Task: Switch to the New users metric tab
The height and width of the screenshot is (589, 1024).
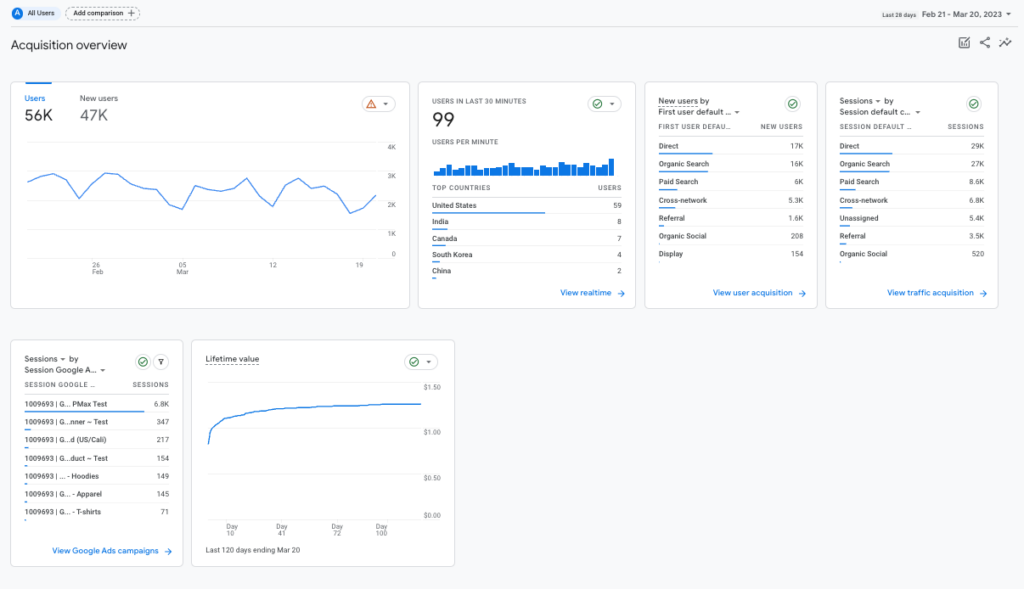Action: tap(97, 98)
